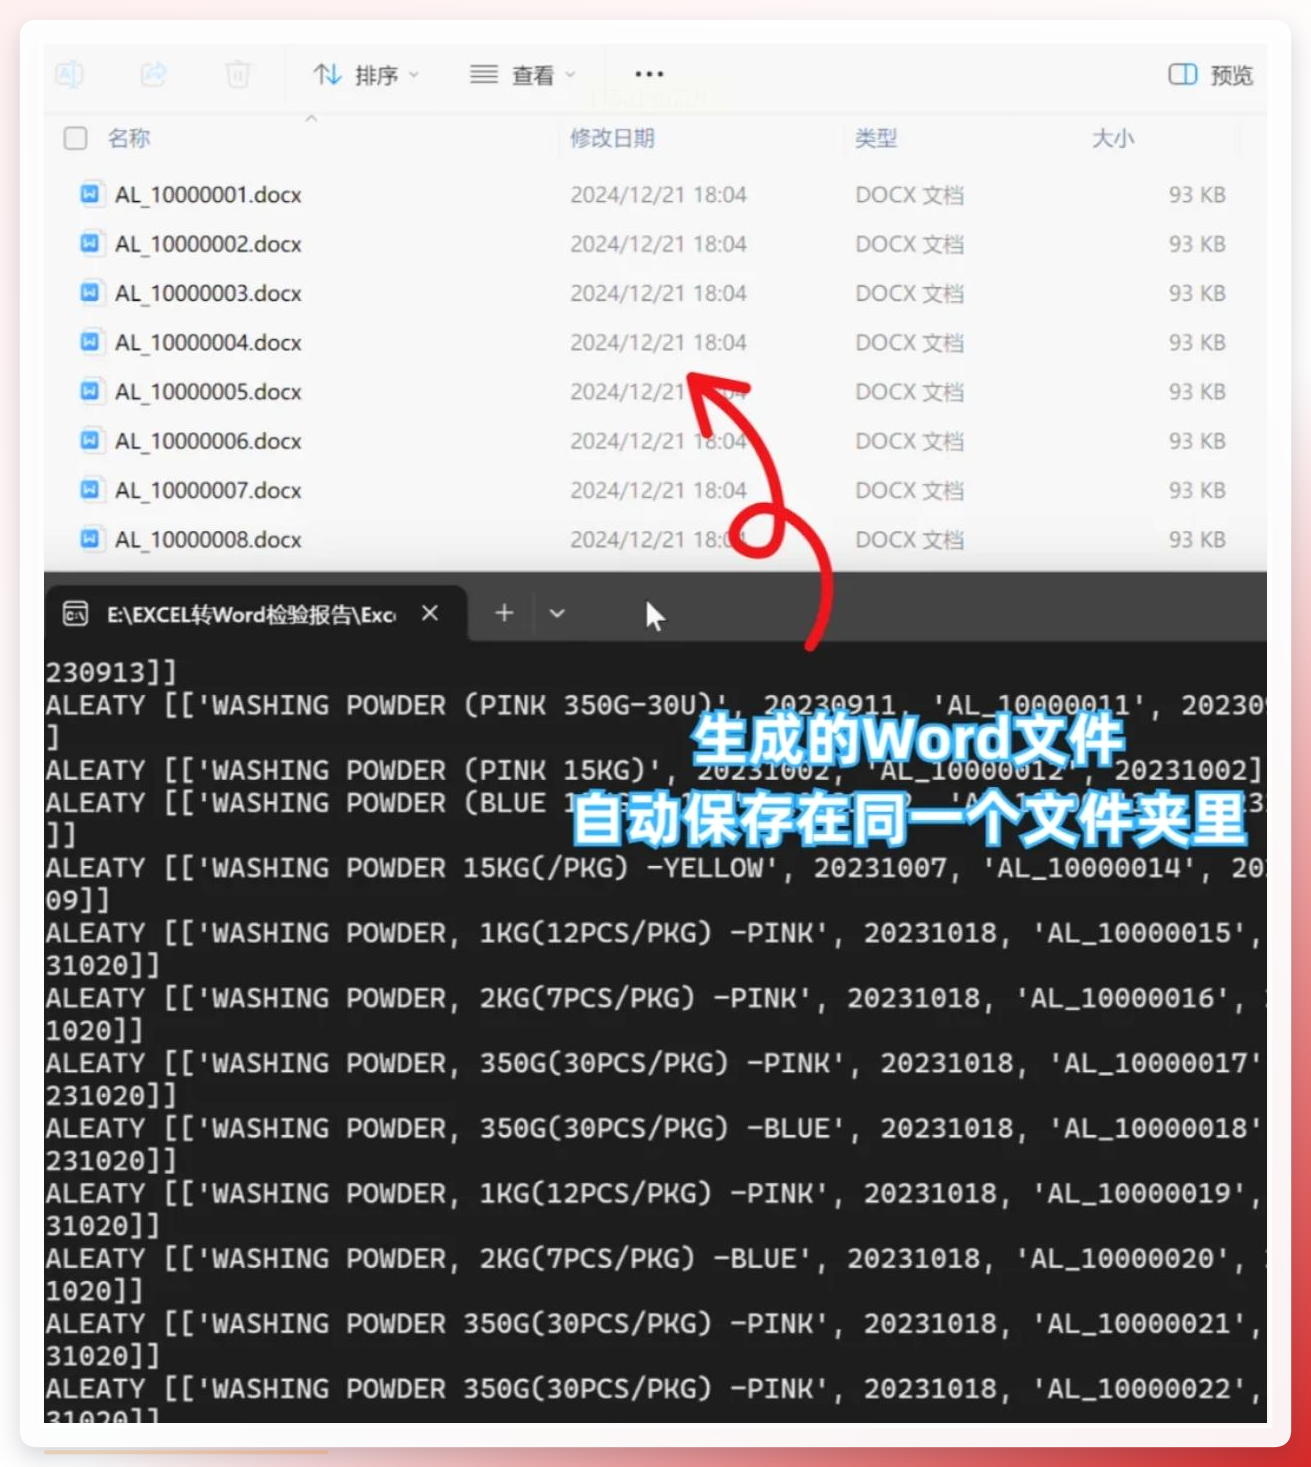This screenshot has width=1311, height=1467.
Task: Open a new terminal tab with plus
Action: tap(504, 613)
